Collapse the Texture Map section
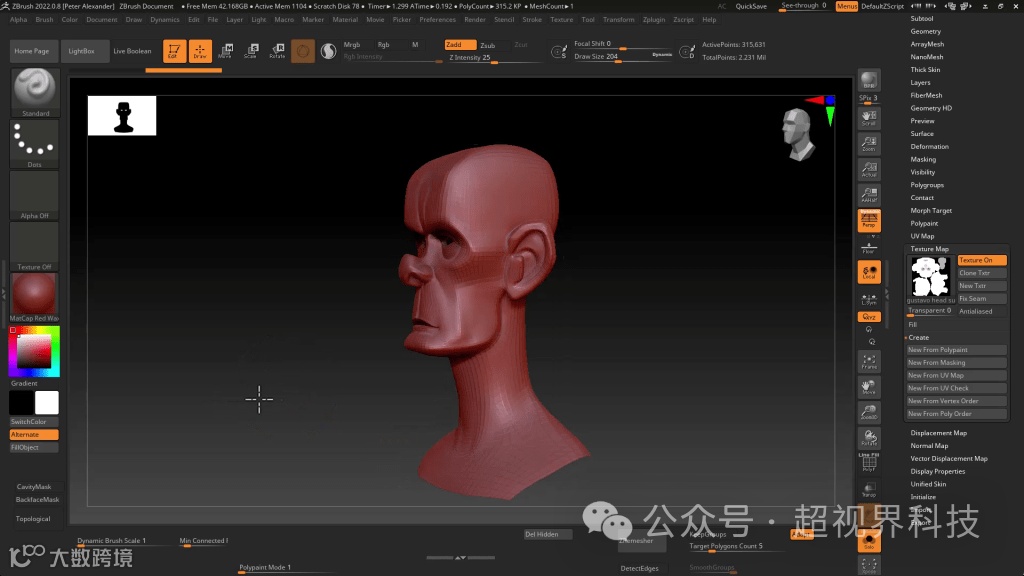Image resolution: width=1024 pixels, height=576 pixels. 929,249
